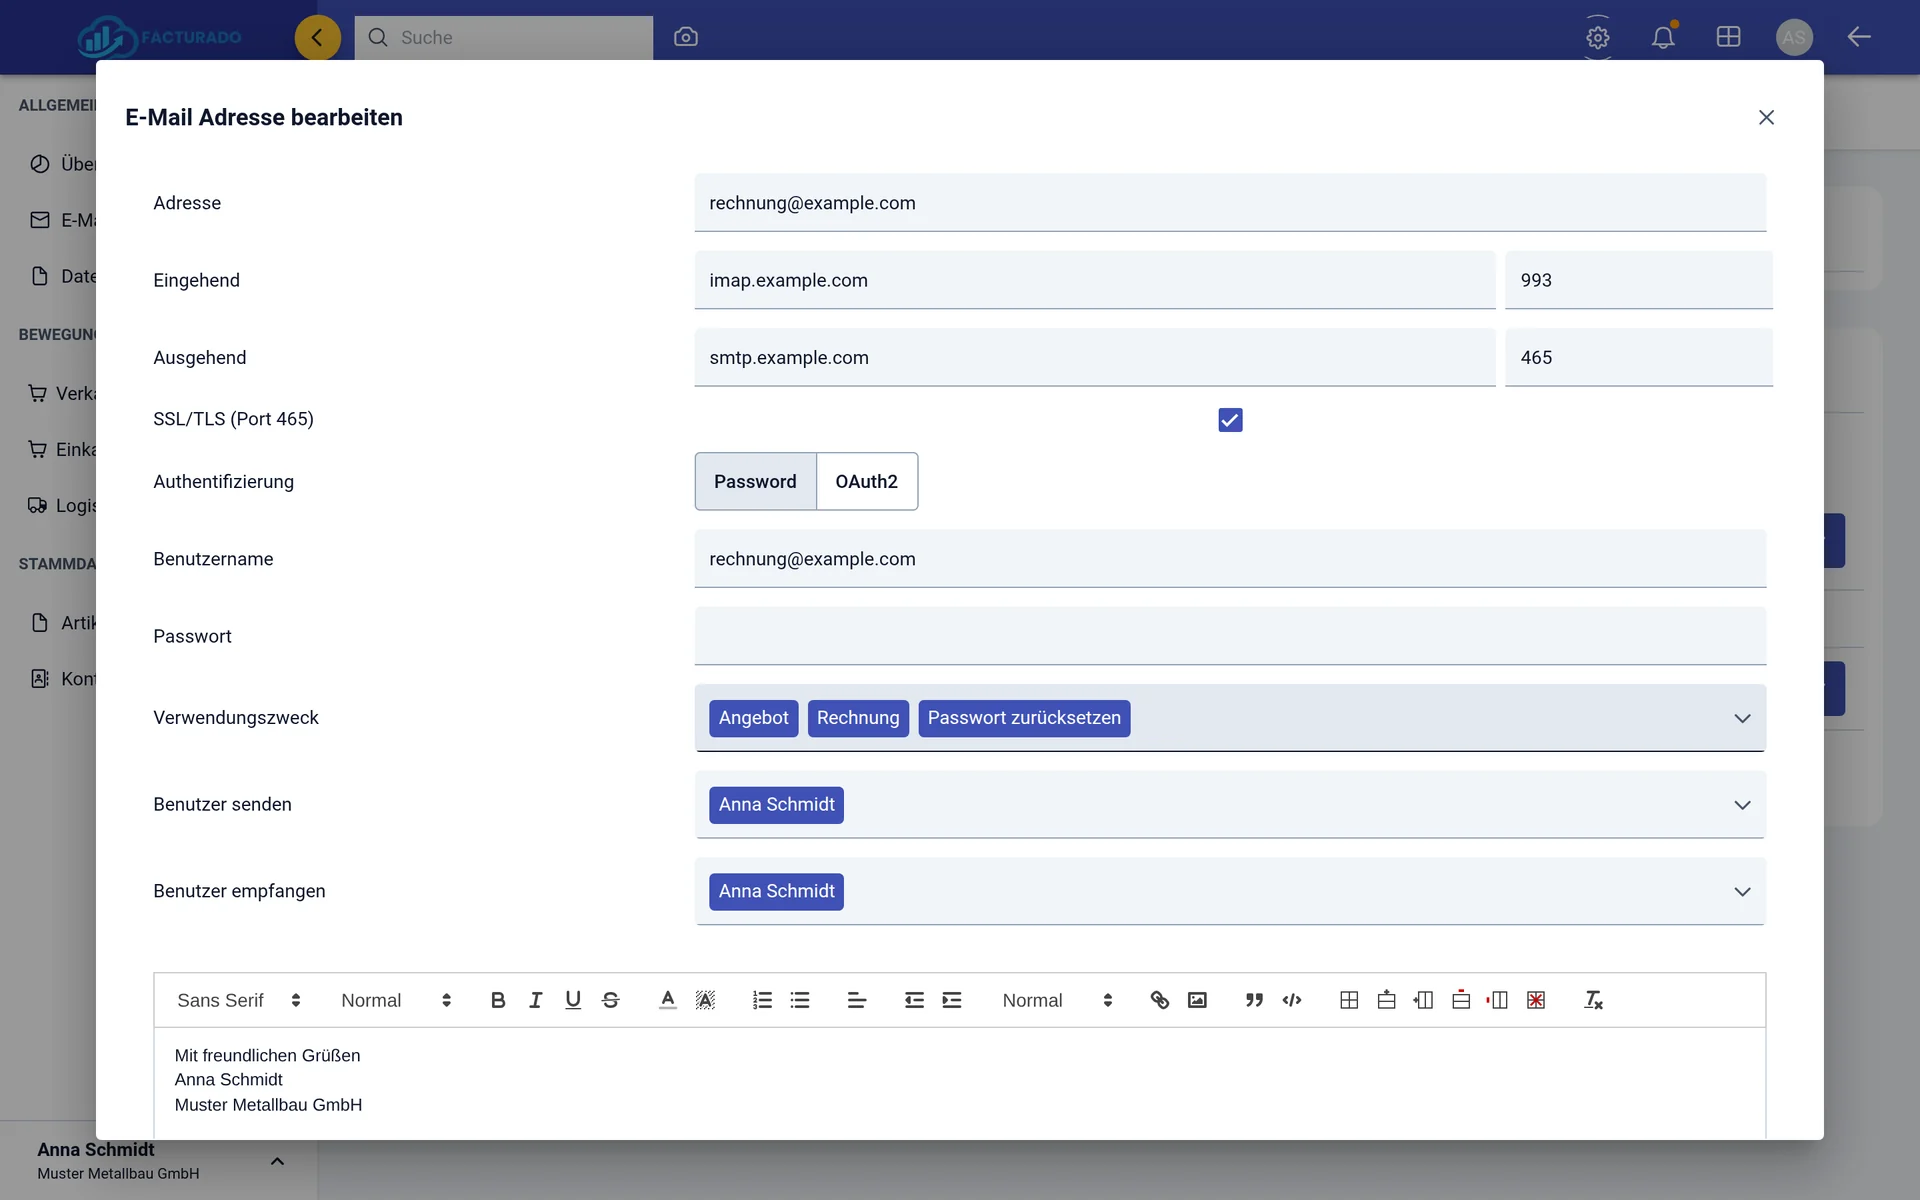The image size is (1920, 1200).
Task: Apply italic style in editor toolbar
Action: (536, 1000)
